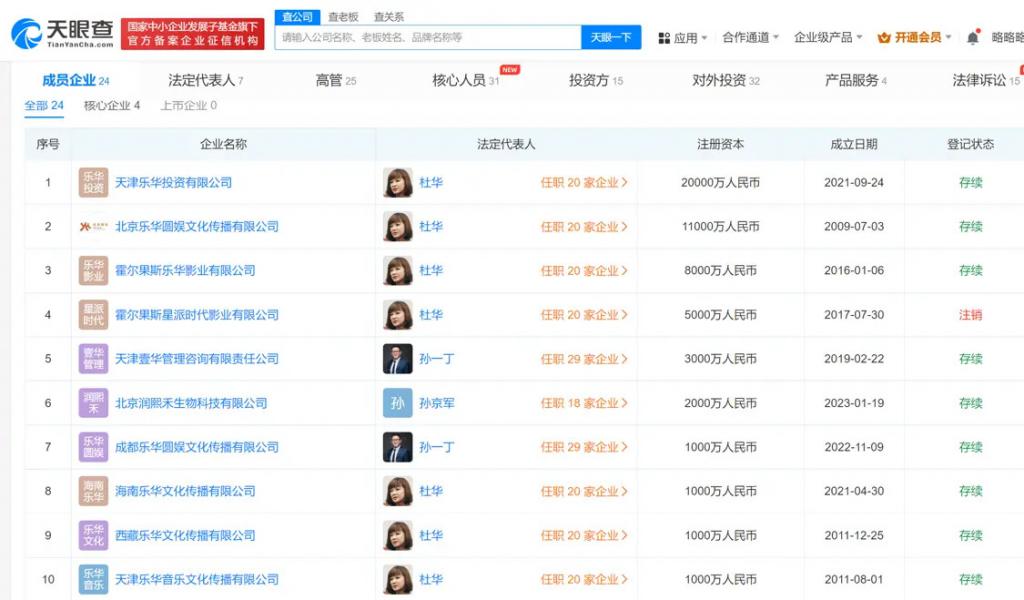Click 北京润熙禾生物科技 logo icon
This screenshot has height=600, width=1024.
coord(93,403)
